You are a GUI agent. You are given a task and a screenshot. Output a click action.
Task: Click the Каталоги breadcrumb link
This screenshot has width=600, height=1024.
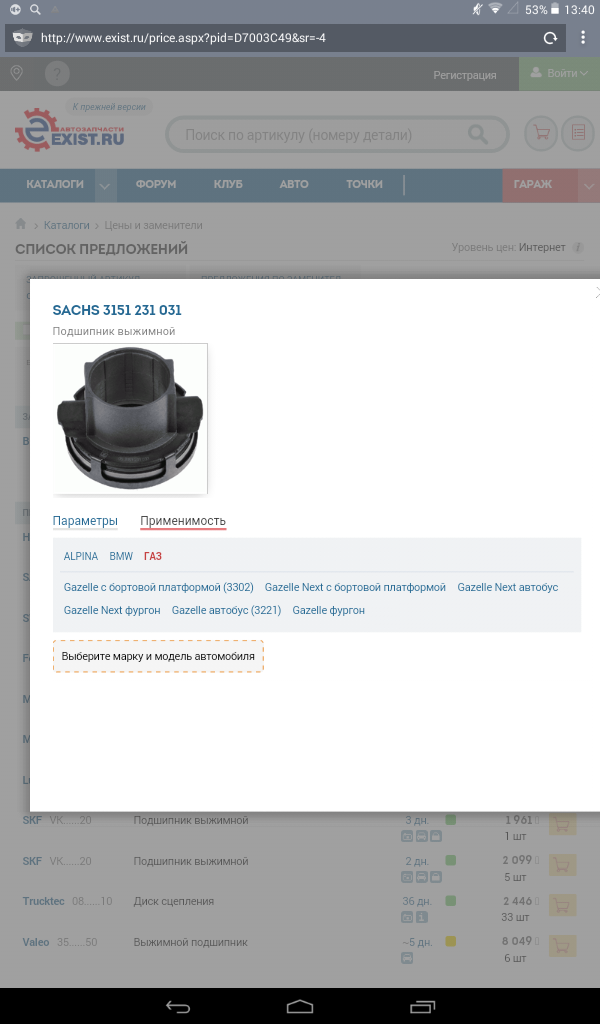pos(67,225)
